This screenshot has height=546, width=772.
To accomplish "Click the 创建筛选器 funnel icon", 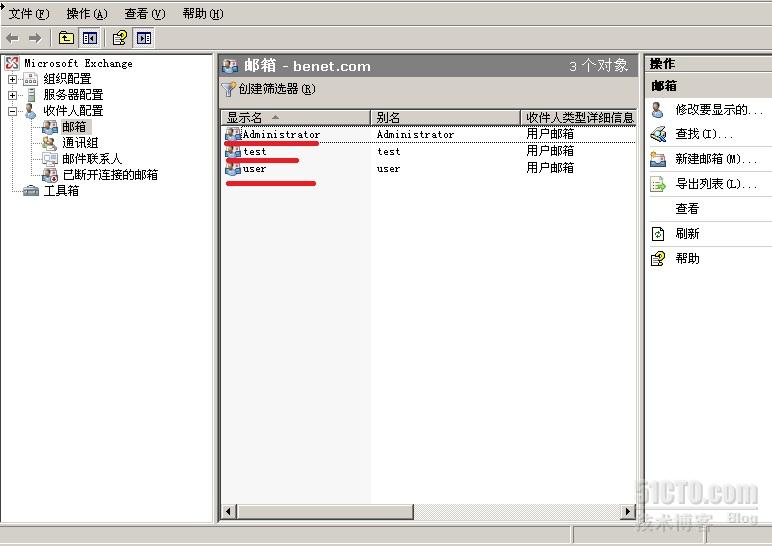I will [228, 89].
